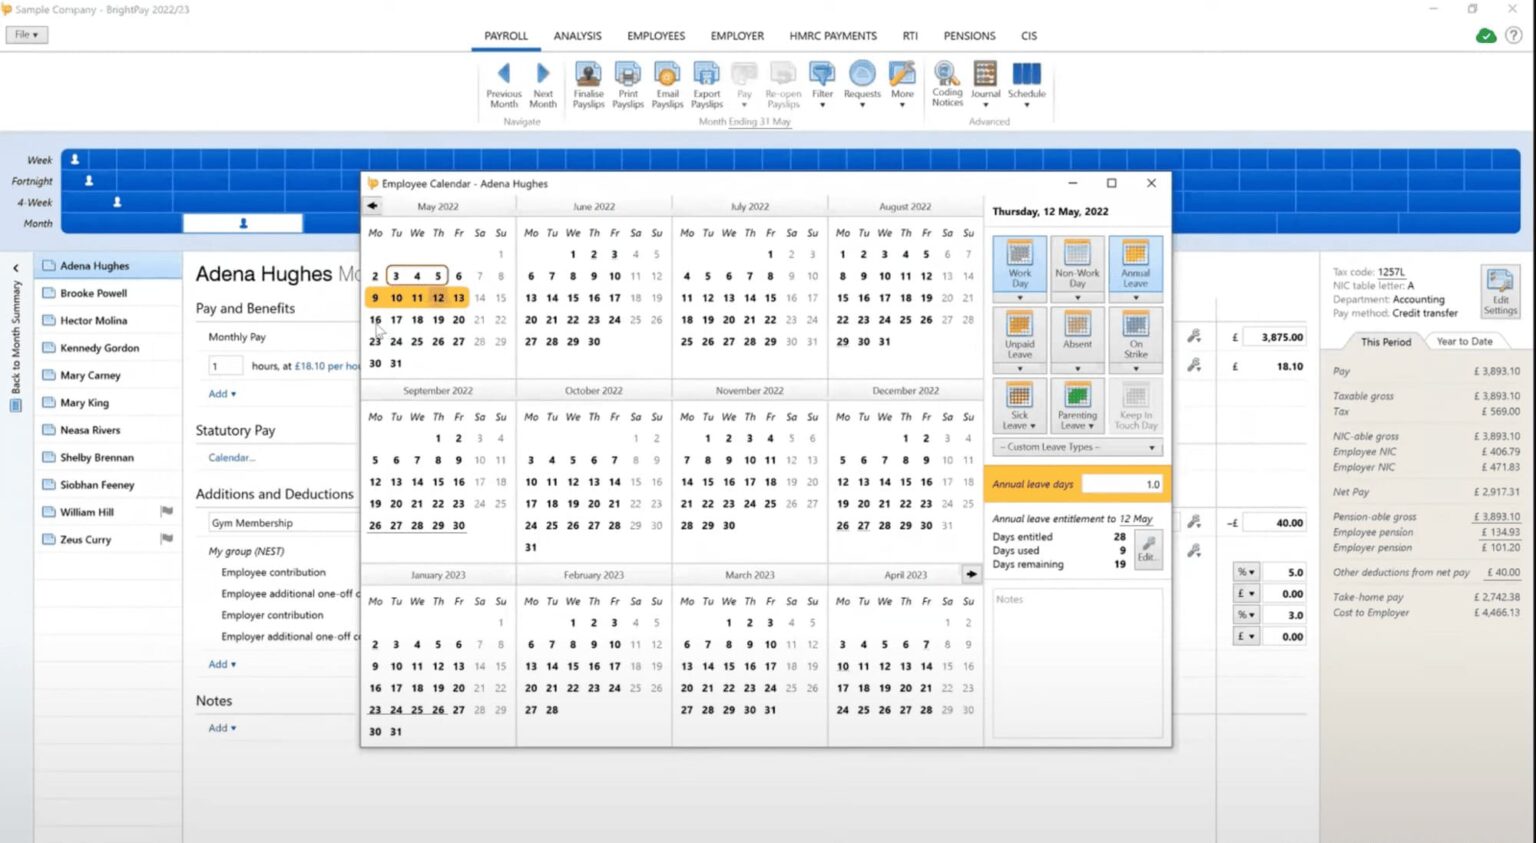Click the Email Payslips icon
The image size is (1536, 843).
(x=667, y=80)
